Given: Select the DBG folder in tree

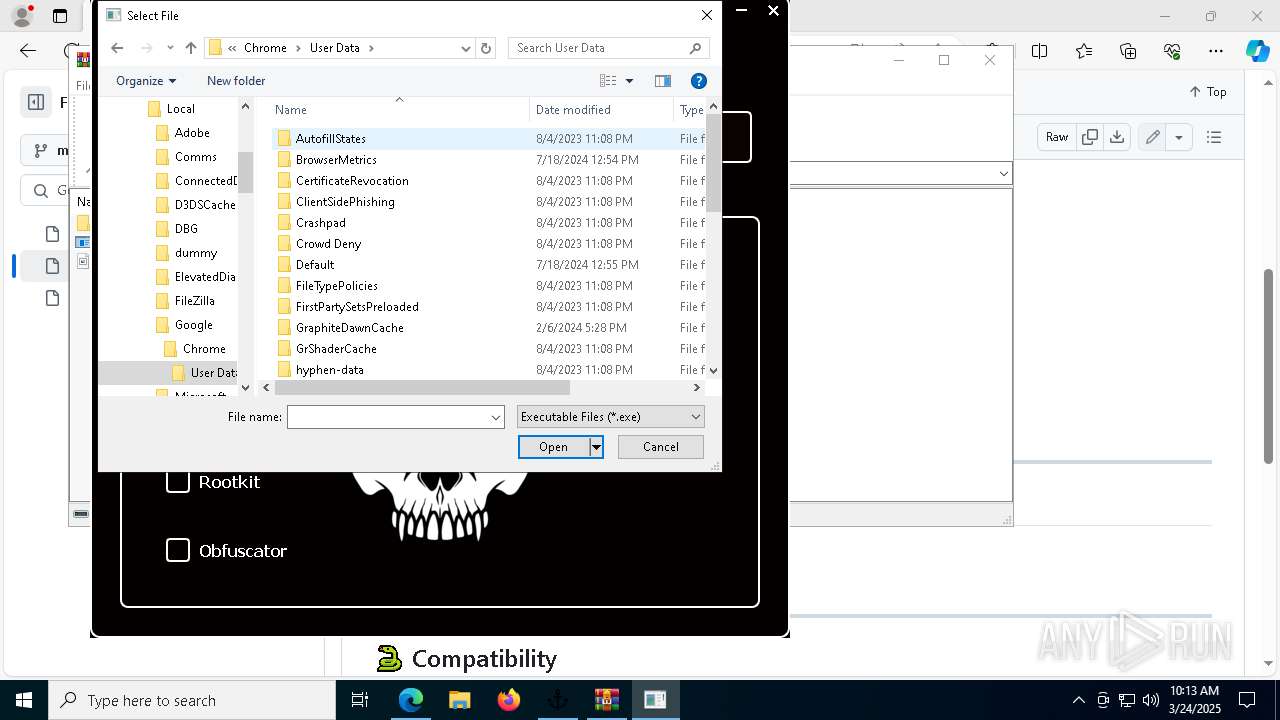Looking at the screenshot, I should pyautogui.click(x=186, y=229).
